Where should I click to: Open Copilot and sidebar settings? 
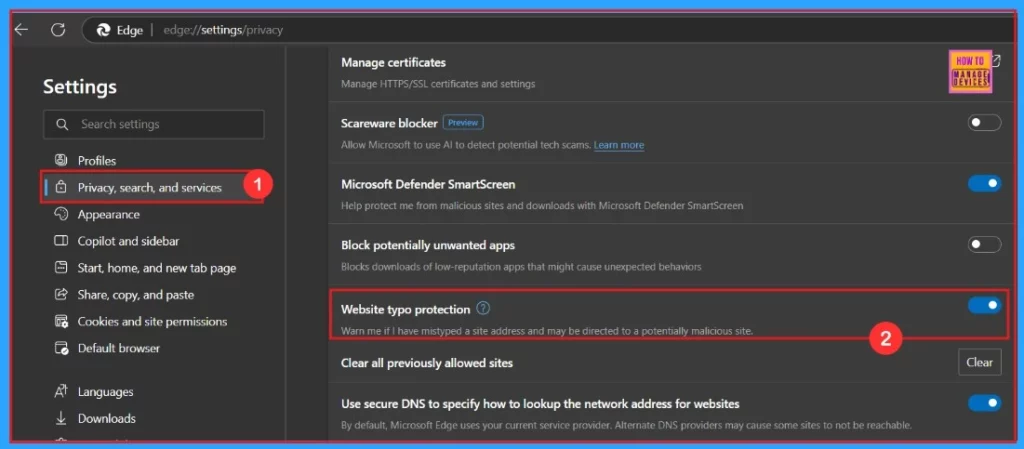pyautogui.click(x=128, y=241)
